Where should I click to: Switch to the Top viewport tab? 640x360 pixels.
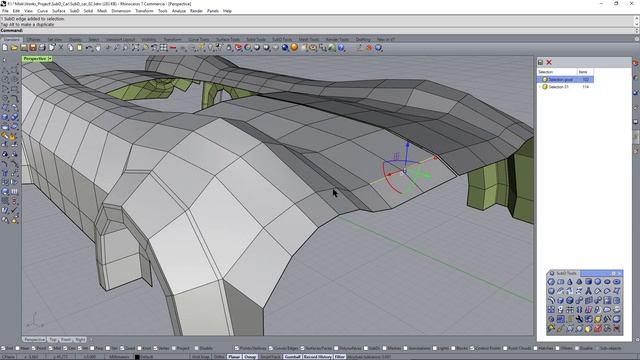[53, 340]
